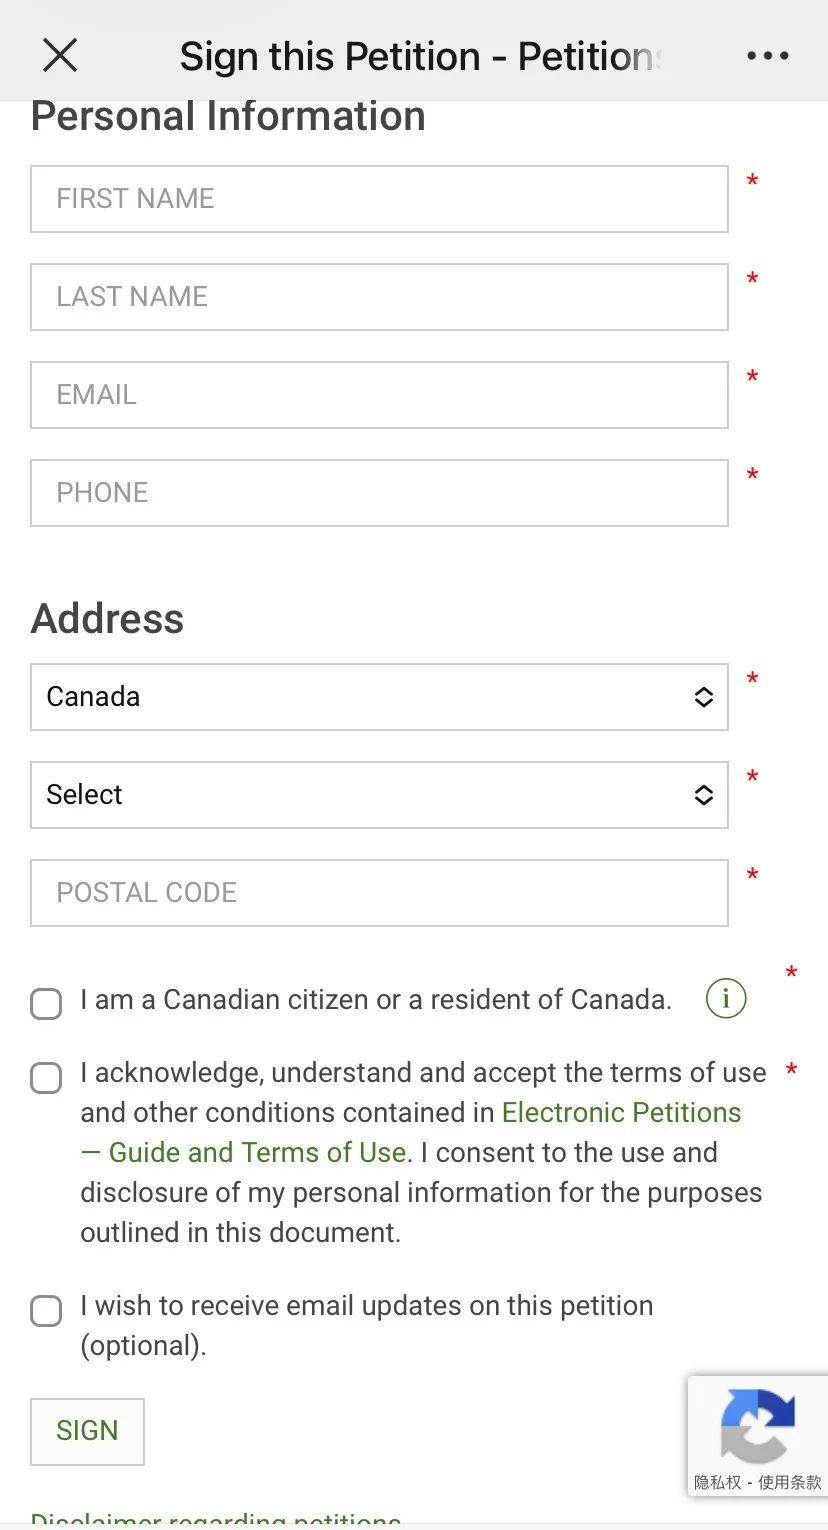Image resolution: width=828 pixels, height=1530 pixels.
Task: Focus the FIRST NAME input field
Action: pyautogui.click(x=379, y=199)
